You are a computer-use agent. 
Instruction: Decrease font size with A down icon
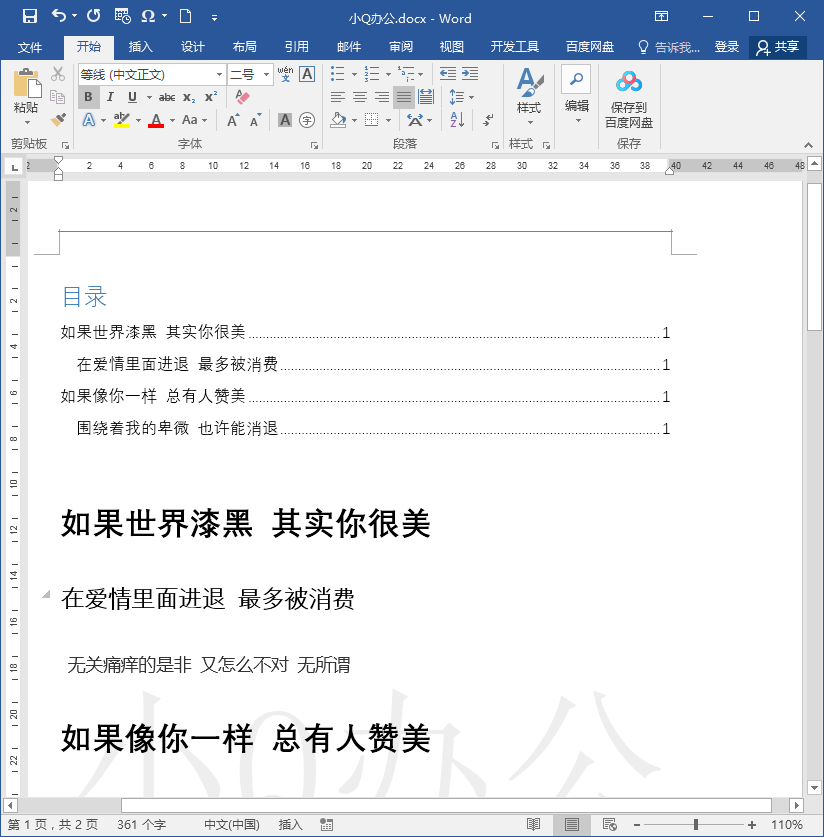pyautogui.click(x=256, y=120)
